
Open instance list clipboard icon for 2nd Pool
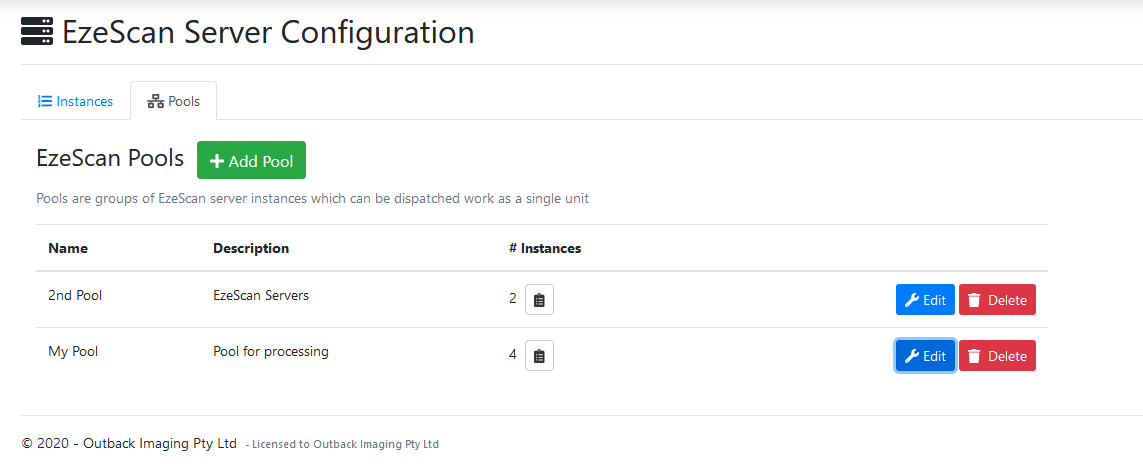coord(539,300)
